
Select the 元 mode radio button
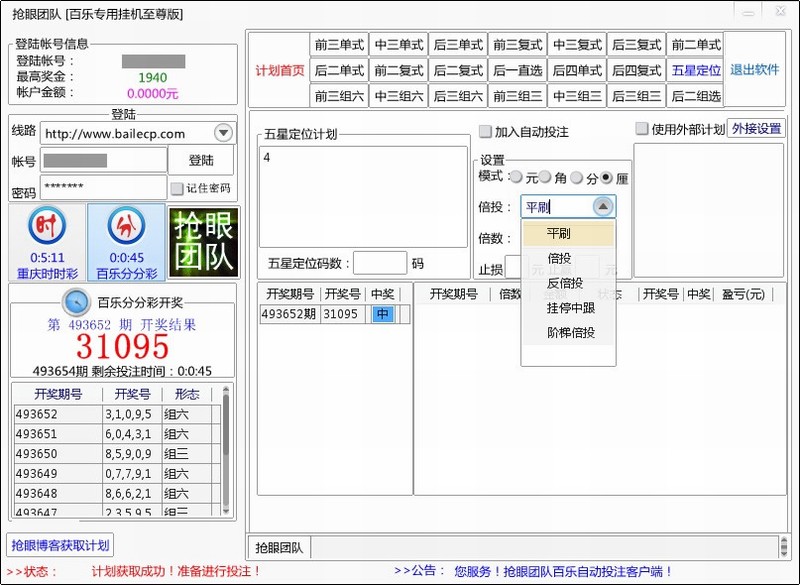pyautogui.click(x=516, y=178)
